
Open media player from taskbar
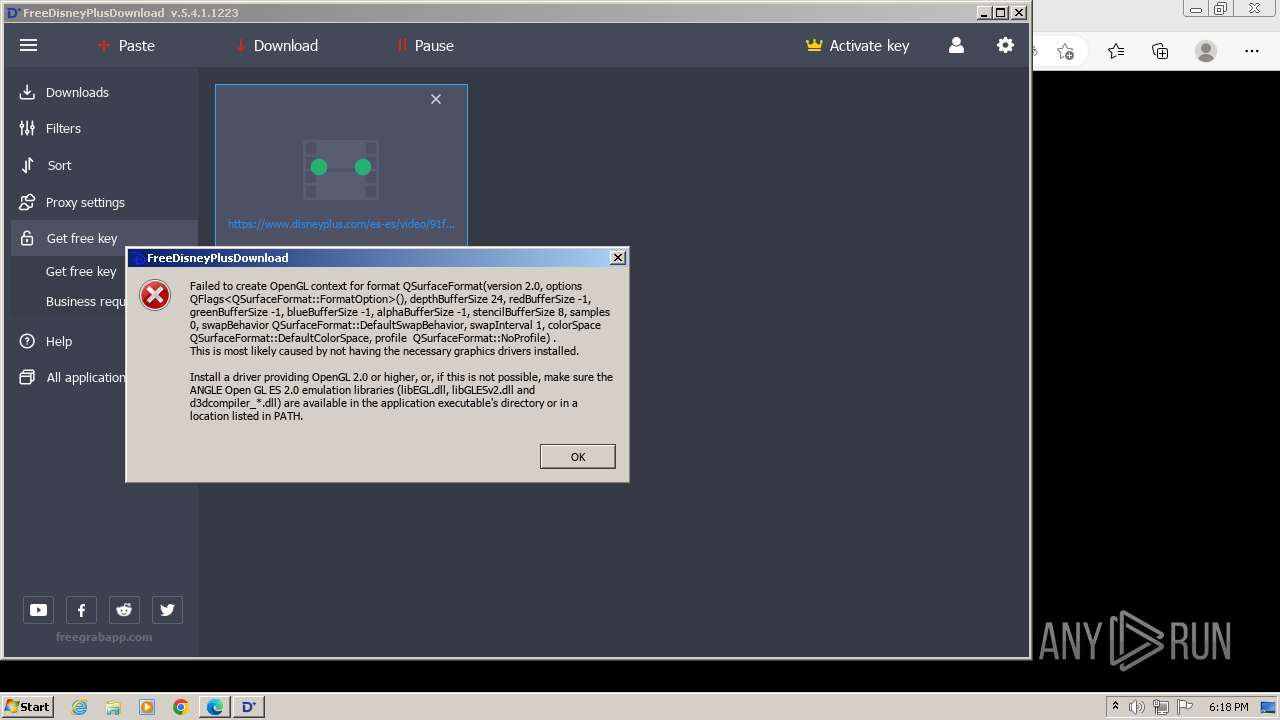[147, 707]
